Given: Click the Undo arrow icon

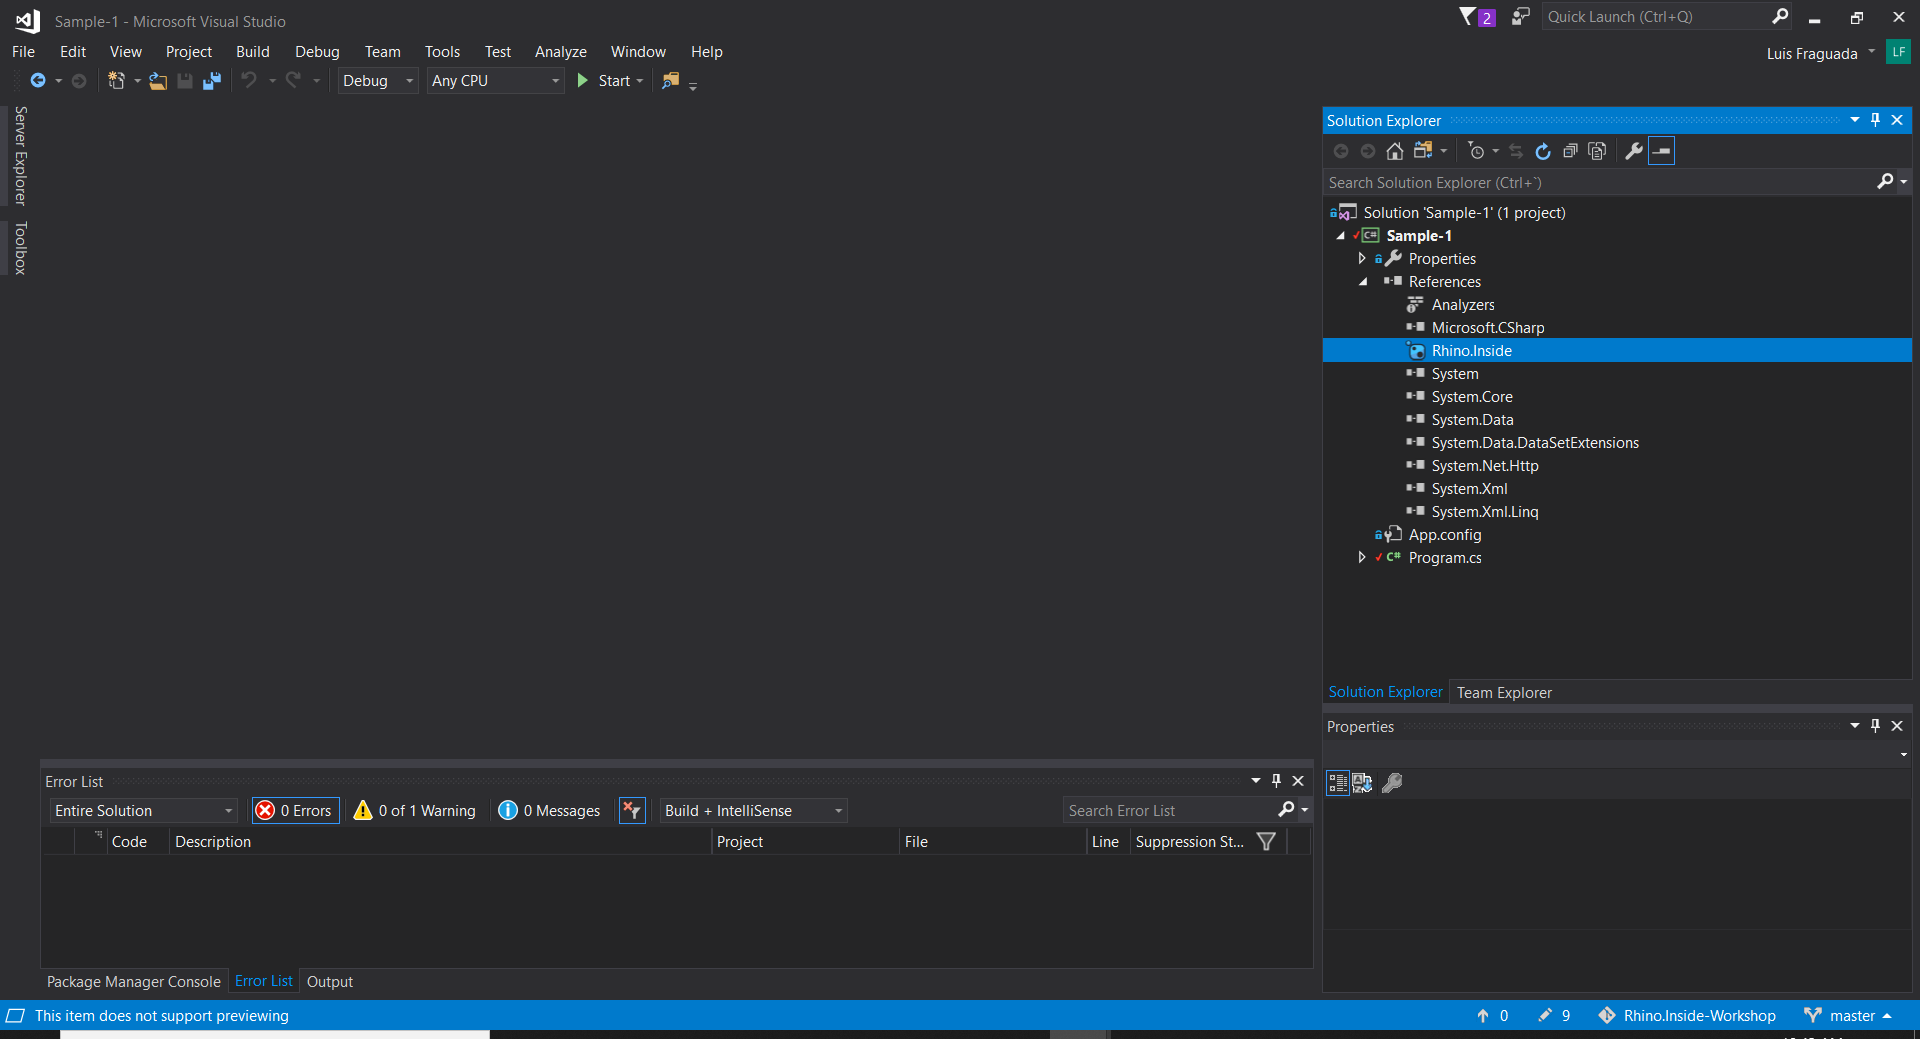Looking at the screenshot, I should tap(249, 81).
